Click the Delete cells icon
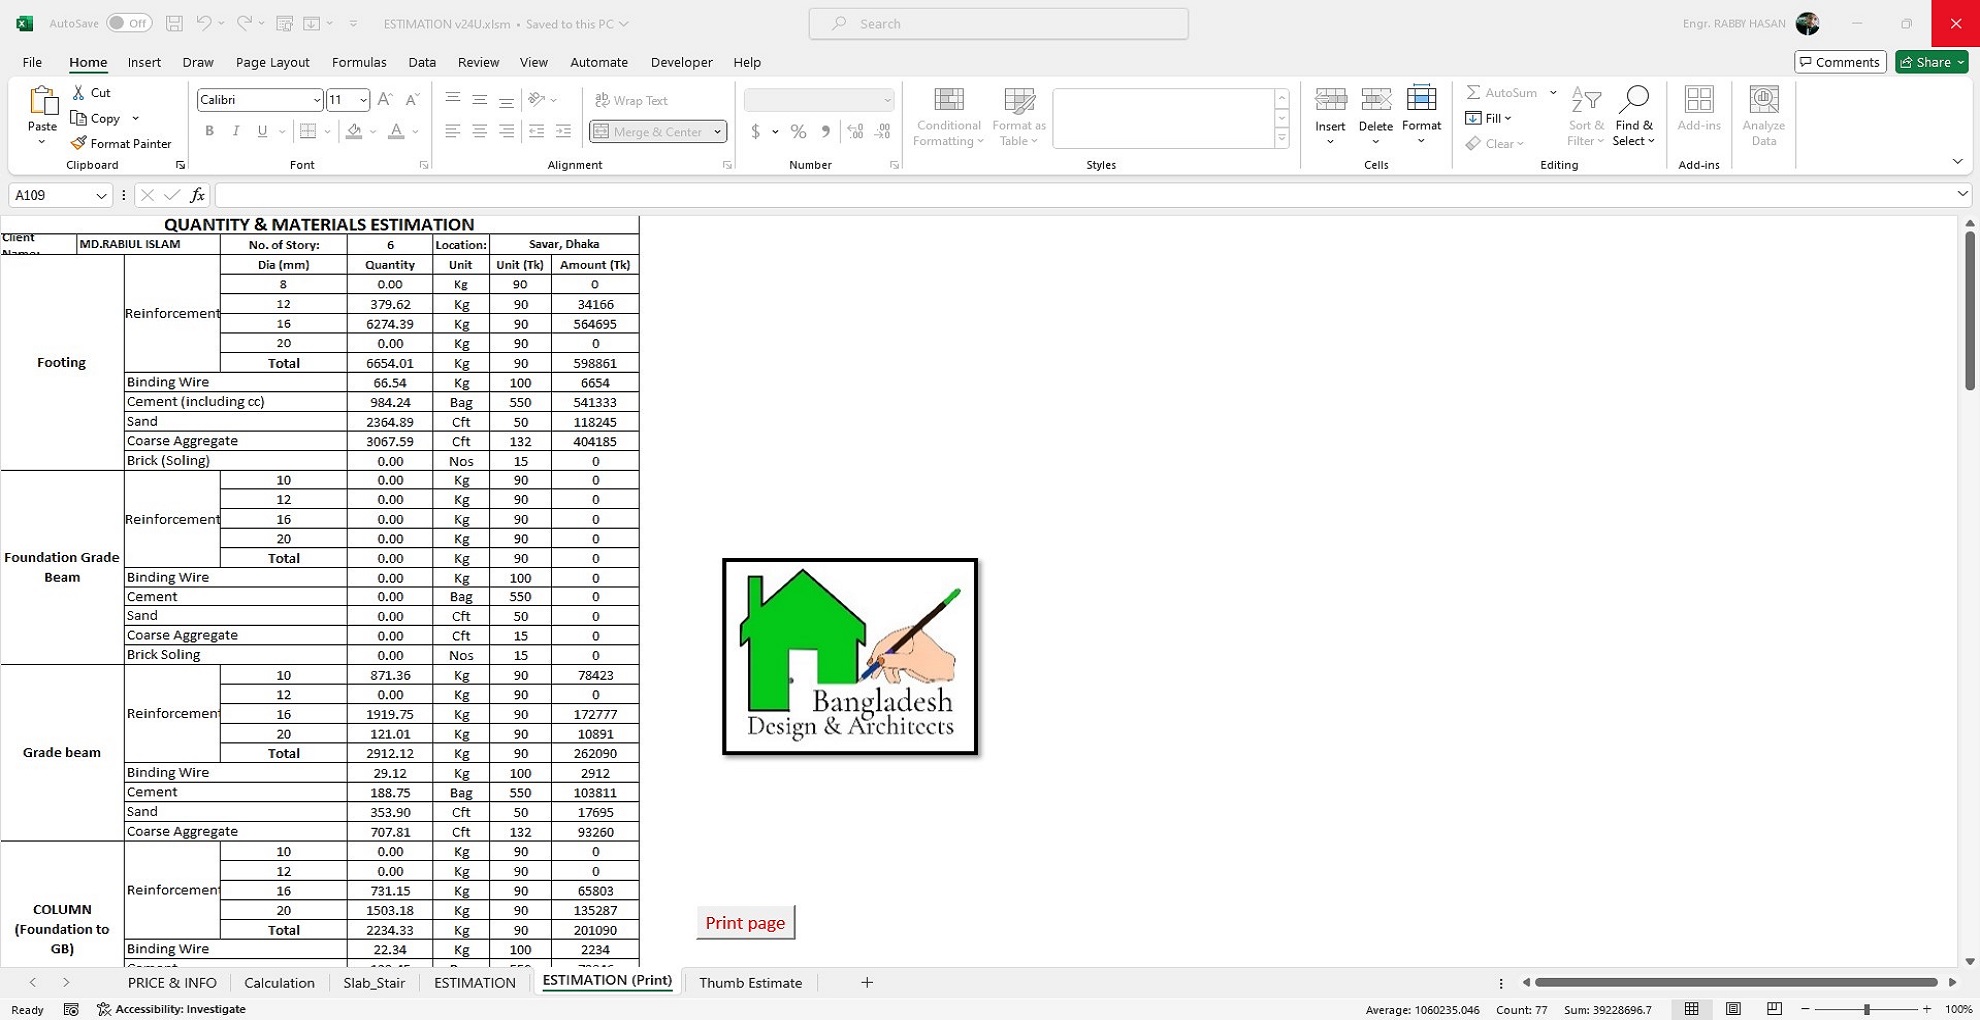The width and height of the screenshot is (1980, 1020). click(x=1375, y=100)
